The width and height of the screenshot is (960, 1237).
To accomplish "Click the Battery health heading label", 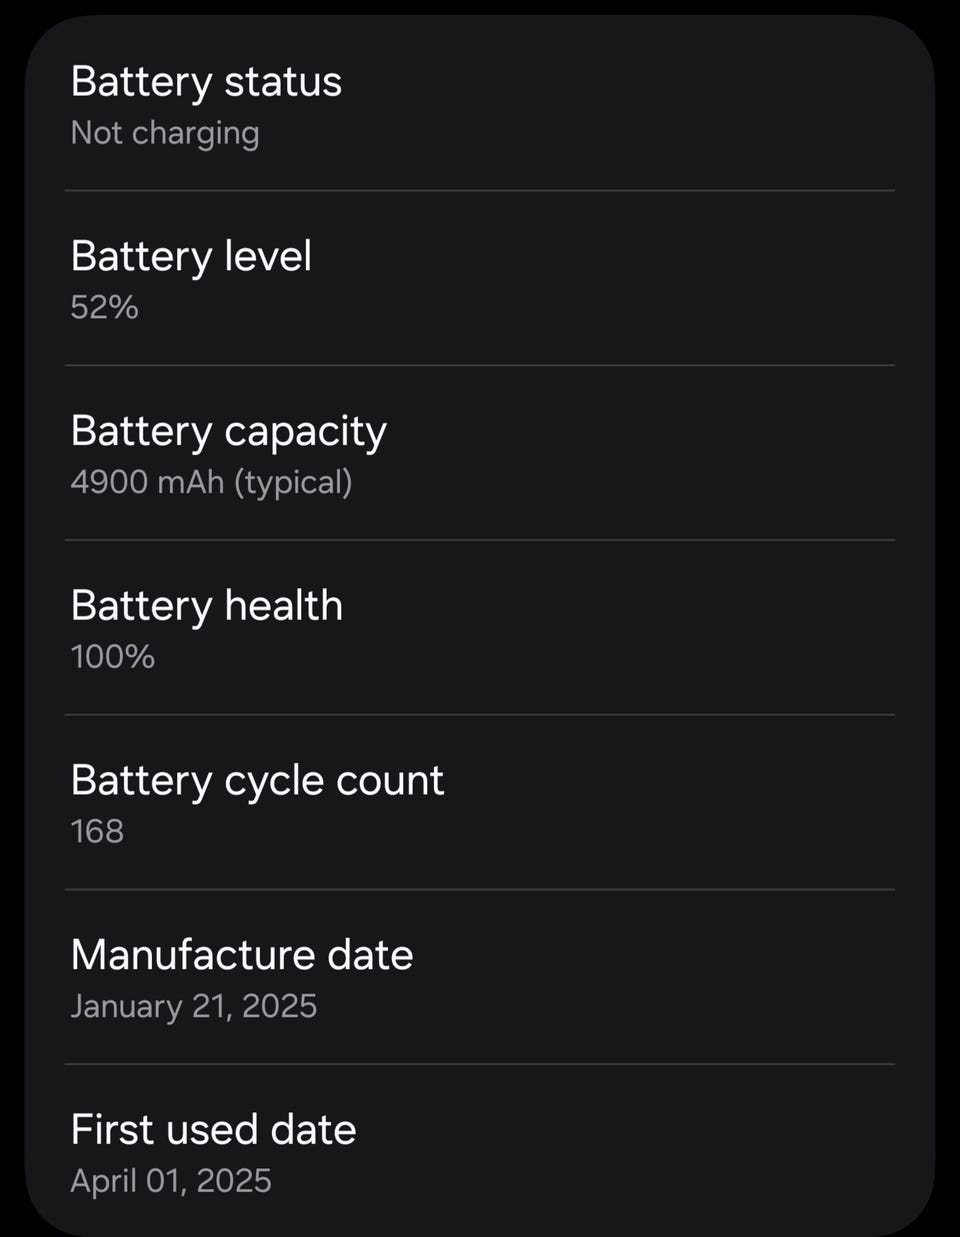I will (x=207, y=606).
